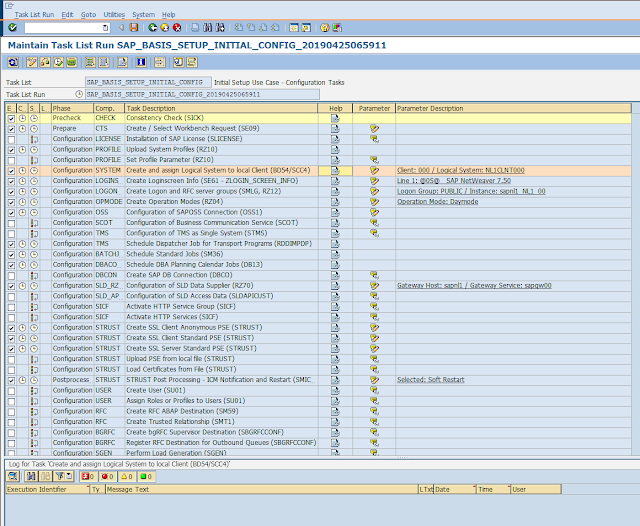Image resolution: width=640 pixels, height=526 pixels.
Task: Open the Goto menu
Action: click(x=88, y=14)
